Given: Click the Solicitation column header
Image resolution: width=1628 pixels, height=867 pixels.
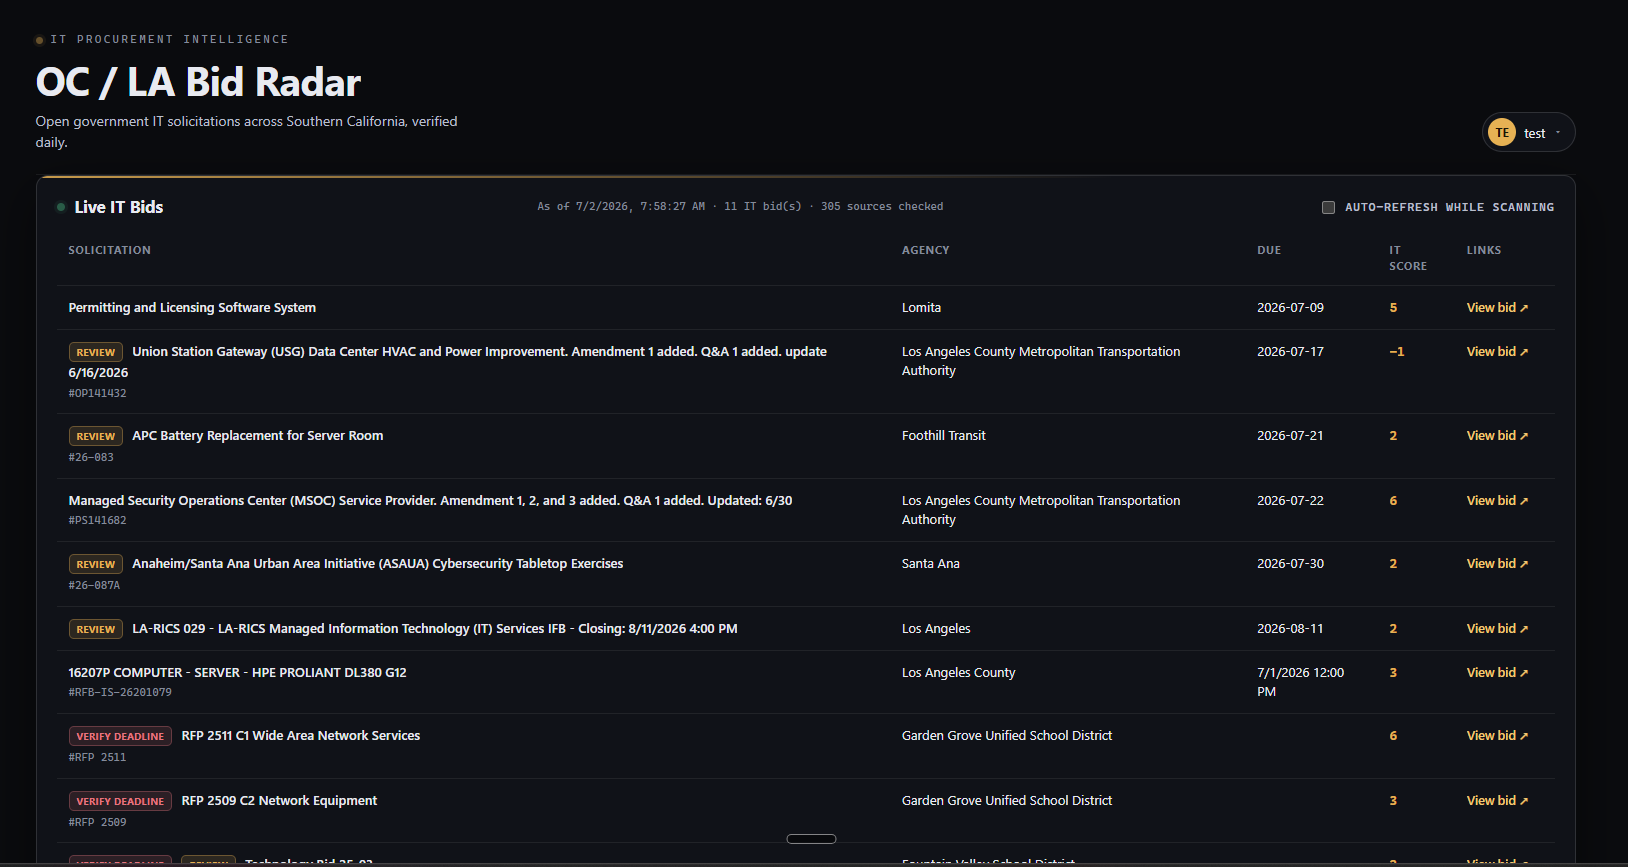Looking at the screenshot, I should [110, 251].
